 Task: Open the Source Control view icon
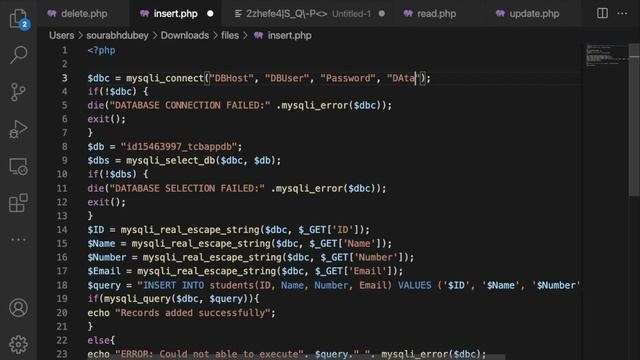pos(18,92)
